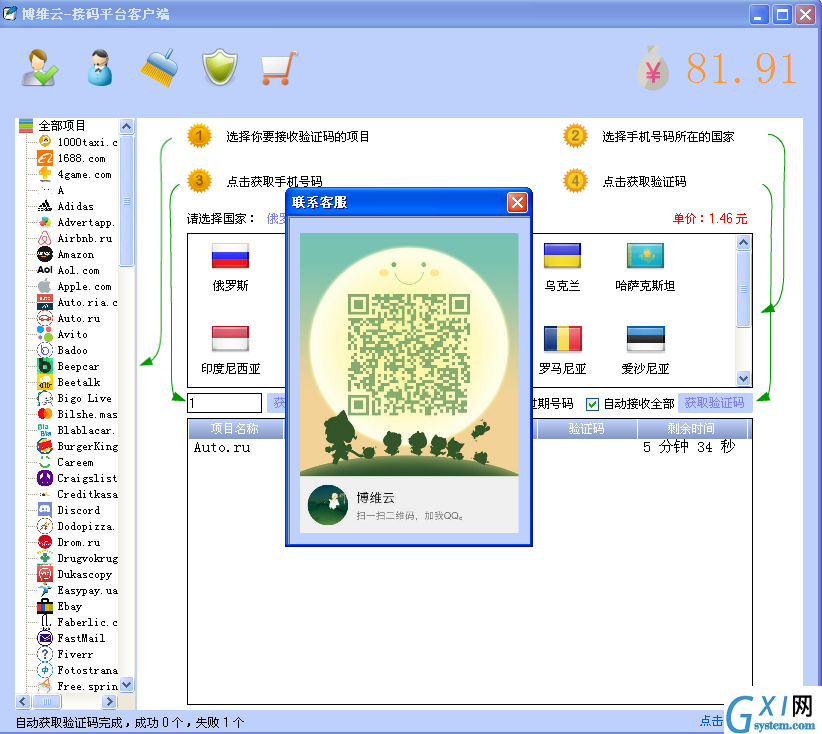
Task: Click the 单价：1.46 元 price text
Action: coord(710,219)
